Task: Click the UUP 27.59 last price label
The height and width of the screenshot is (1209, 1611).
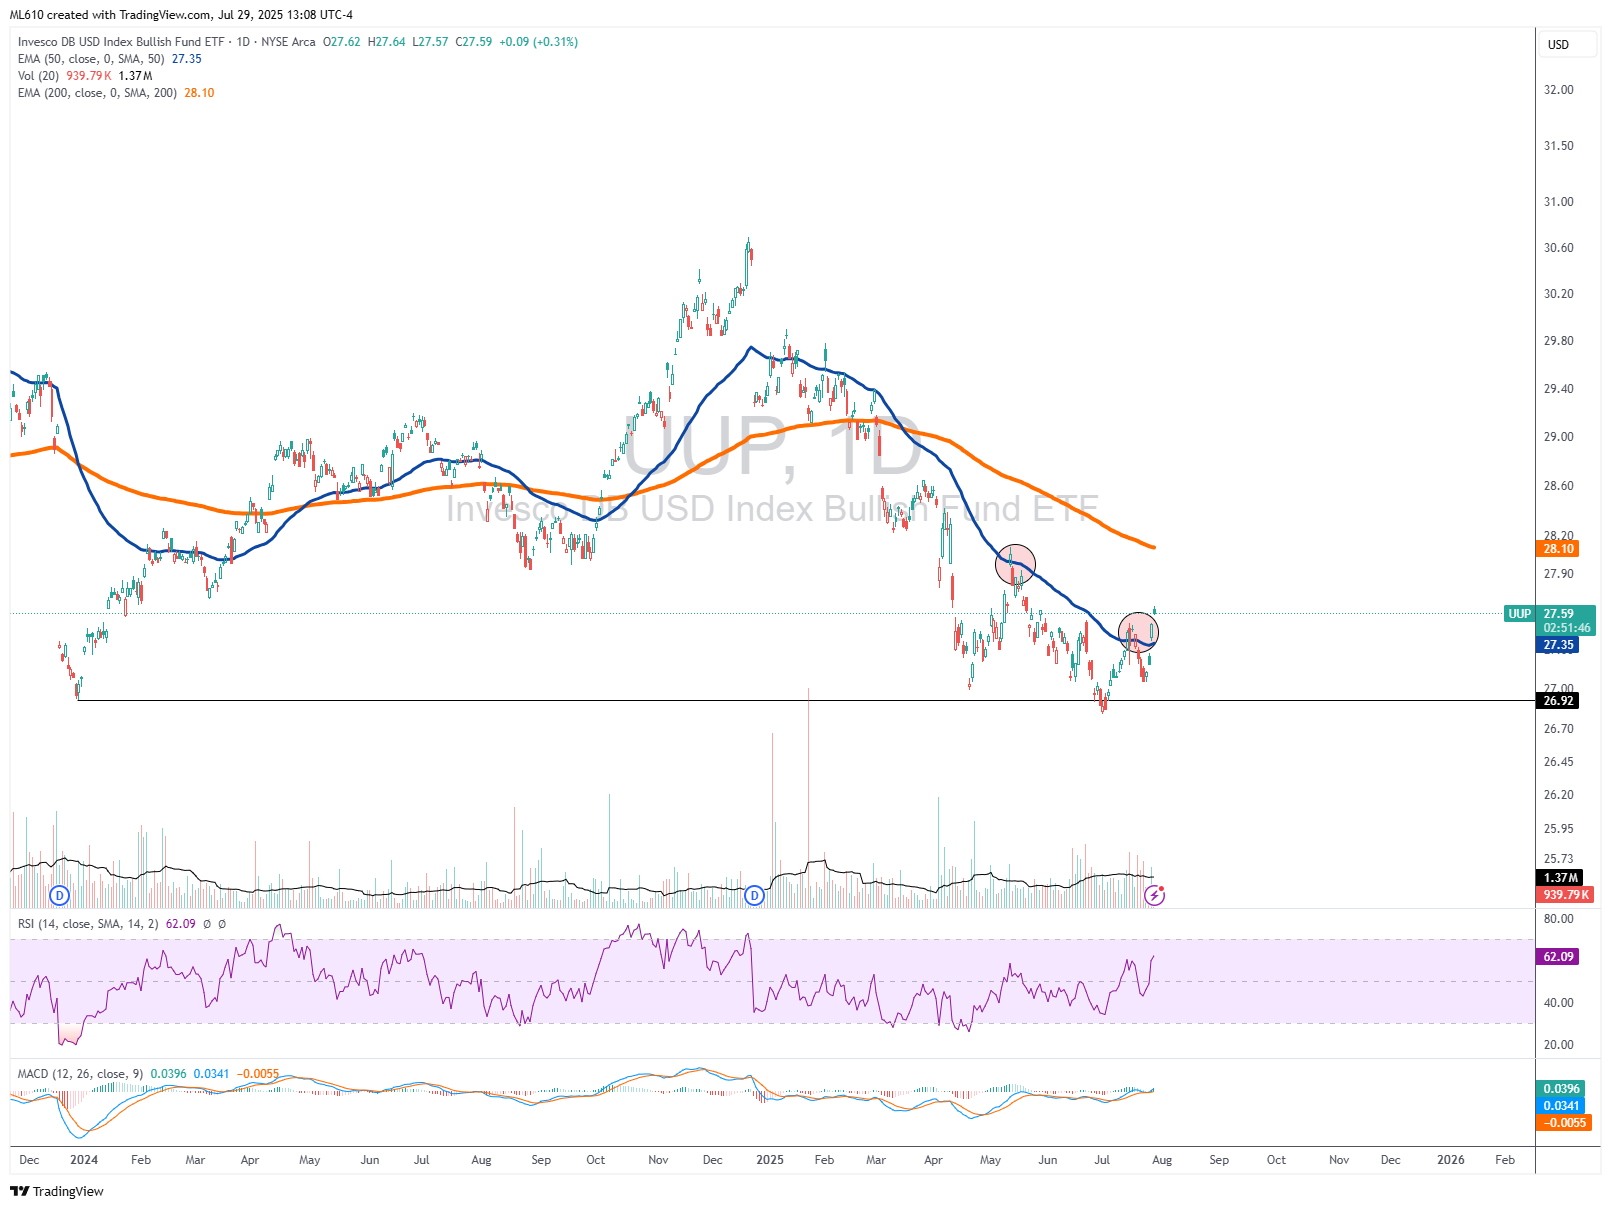Action: point(1549,614)
